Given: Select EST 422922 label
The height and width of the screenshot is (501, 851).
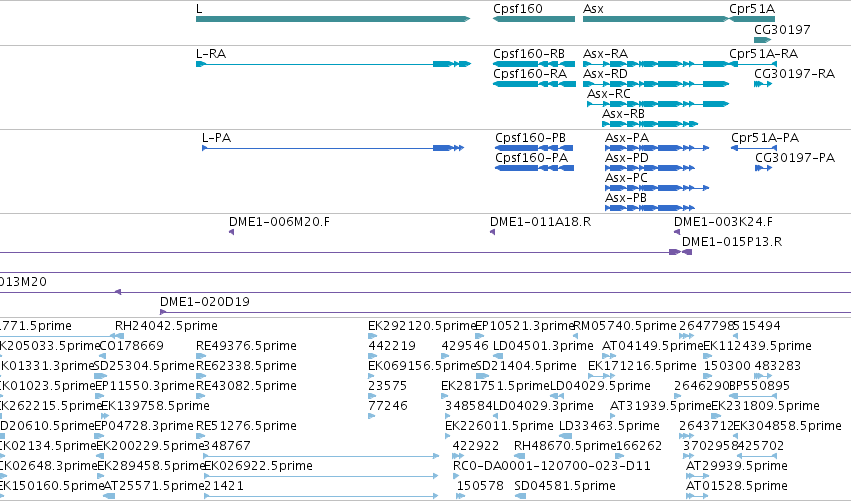Looking at the screenshot, I should click(x=475, y=446).
